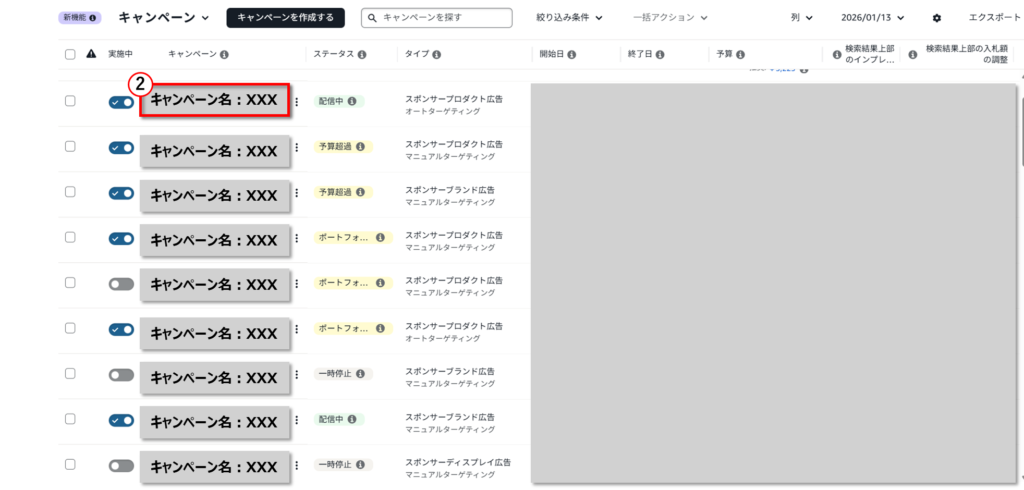Tick the select-all checkbox in table header
Image resolution: width=1024 pixels, height=490 pixels.
[70, 54]
